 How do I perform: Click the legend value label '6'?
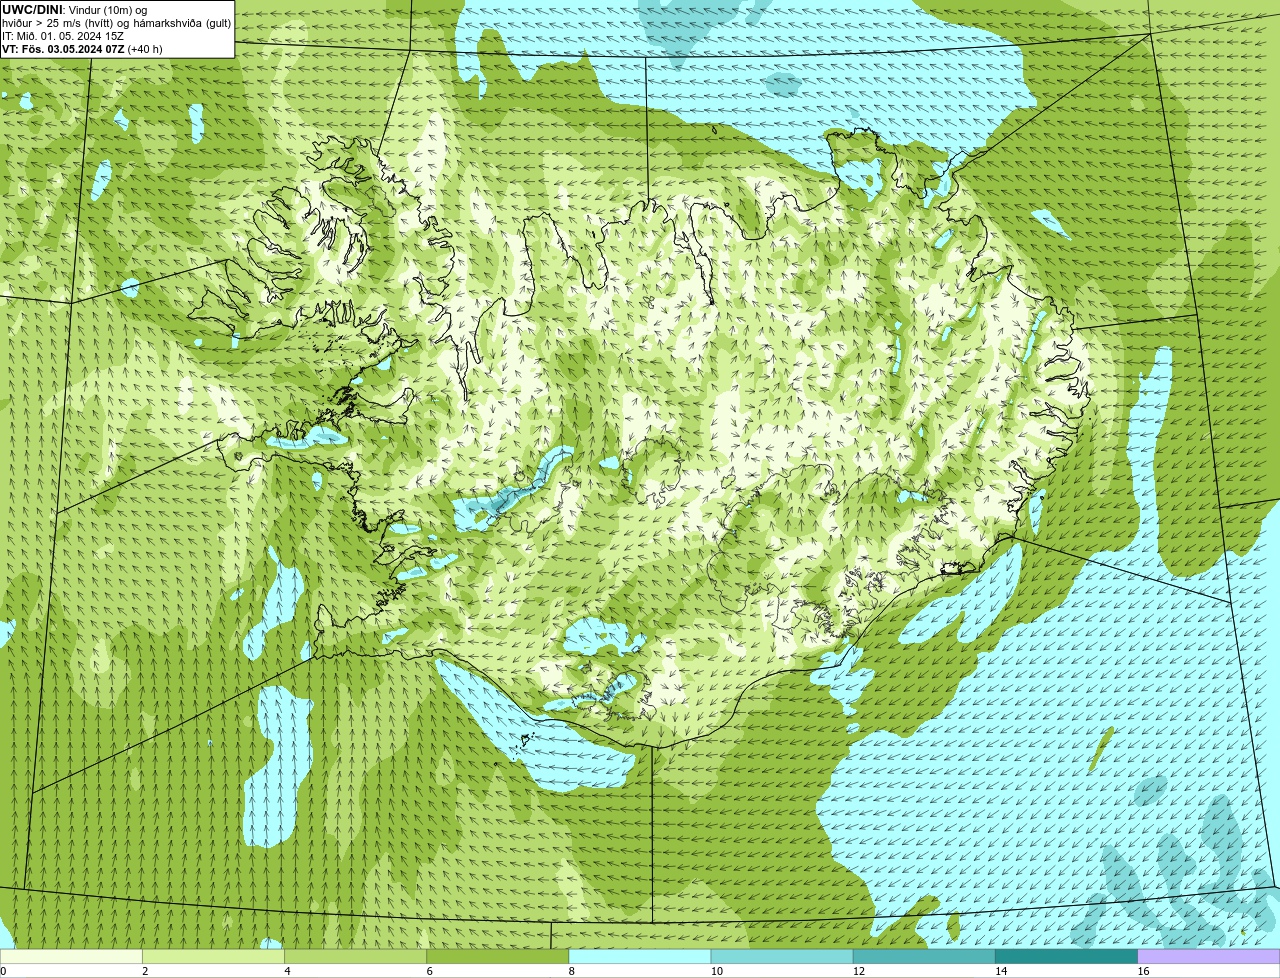(x=430, y=971)
